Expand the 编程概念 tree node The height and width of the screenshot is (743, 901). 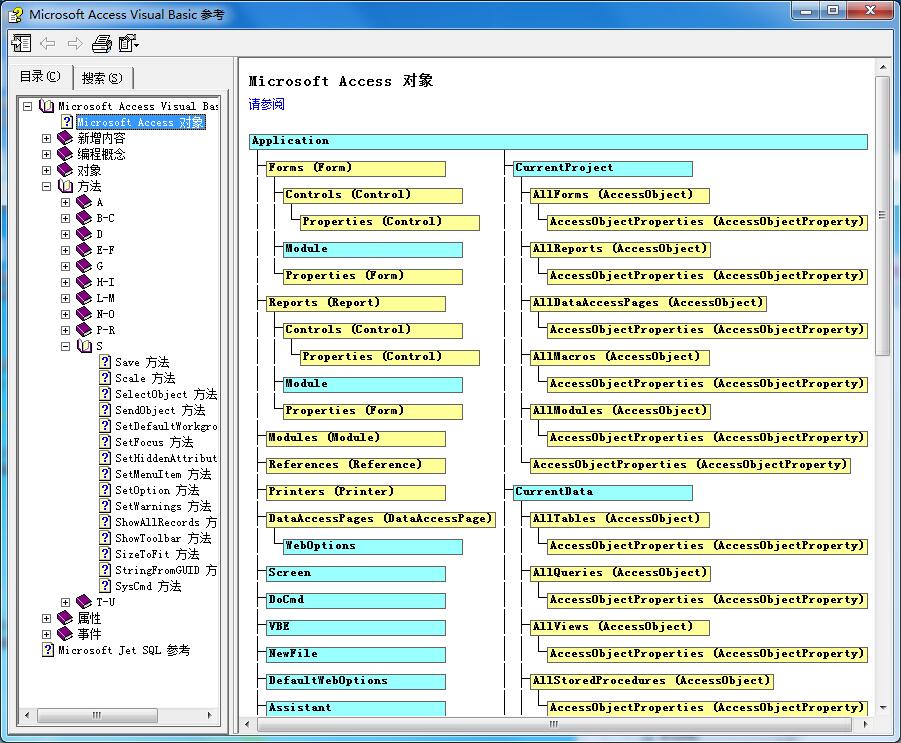47,155
